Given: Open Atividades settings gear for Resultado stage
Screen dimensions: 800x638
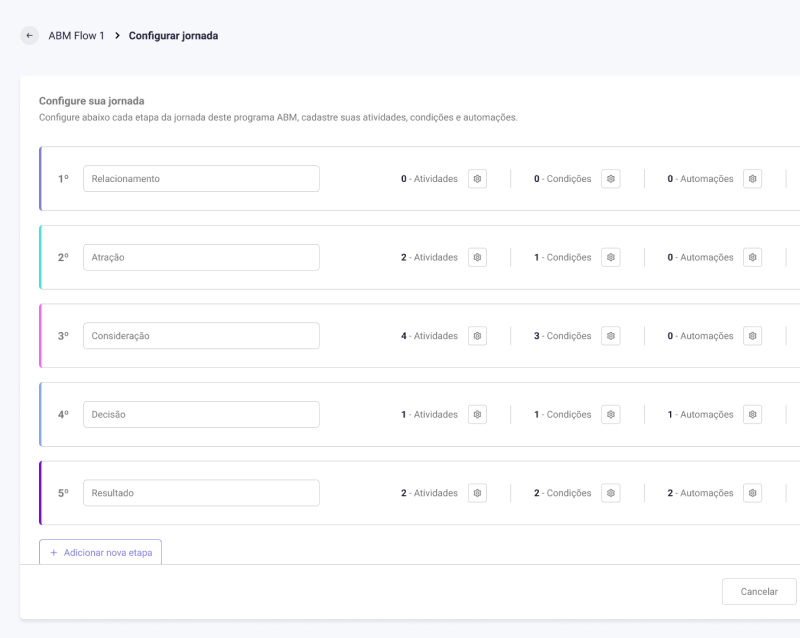Looking at the screenshot, I should tap(477, 493).
